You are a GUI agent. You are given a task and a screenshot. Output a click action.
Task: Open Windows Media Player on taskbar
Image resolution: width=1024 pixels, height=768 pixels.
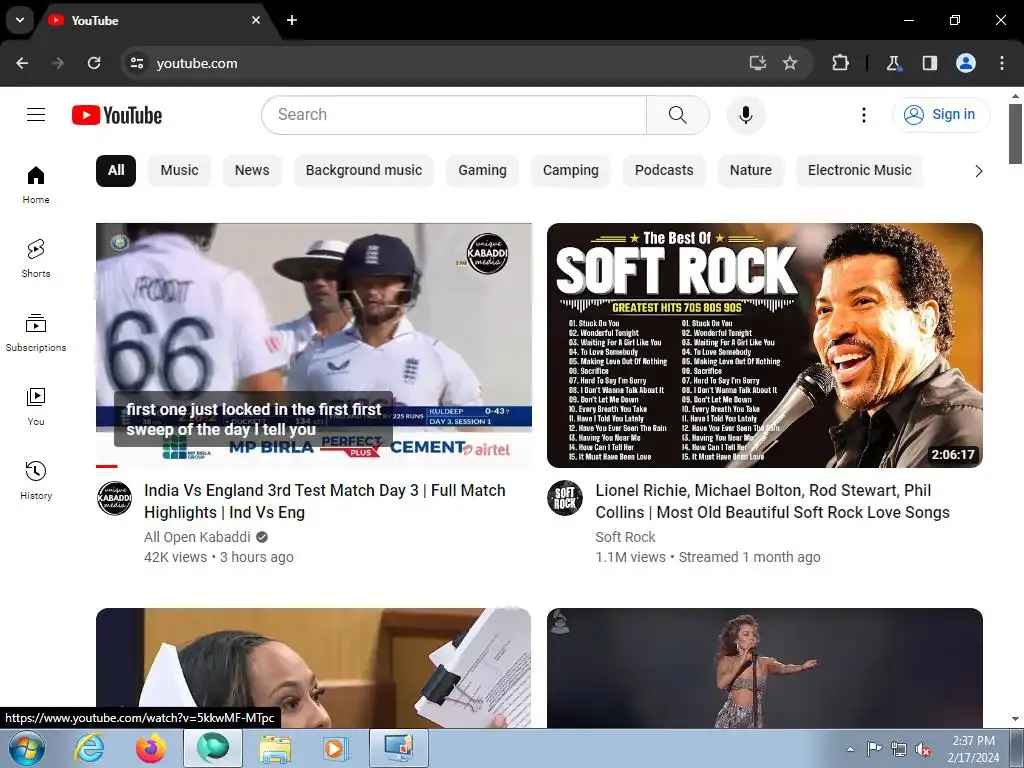(336, 748)
